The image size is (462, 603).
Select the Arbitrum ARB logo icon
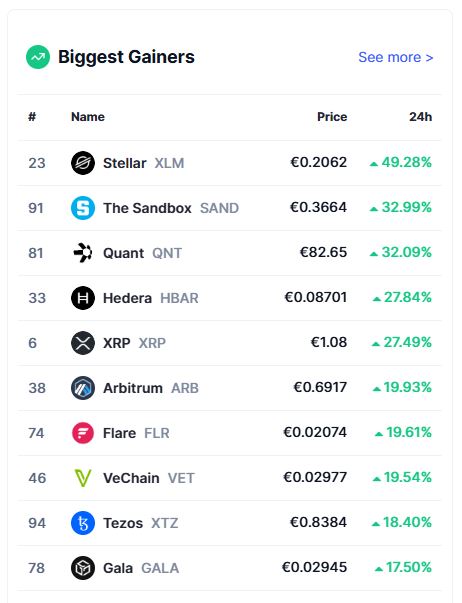pos(83,388)
